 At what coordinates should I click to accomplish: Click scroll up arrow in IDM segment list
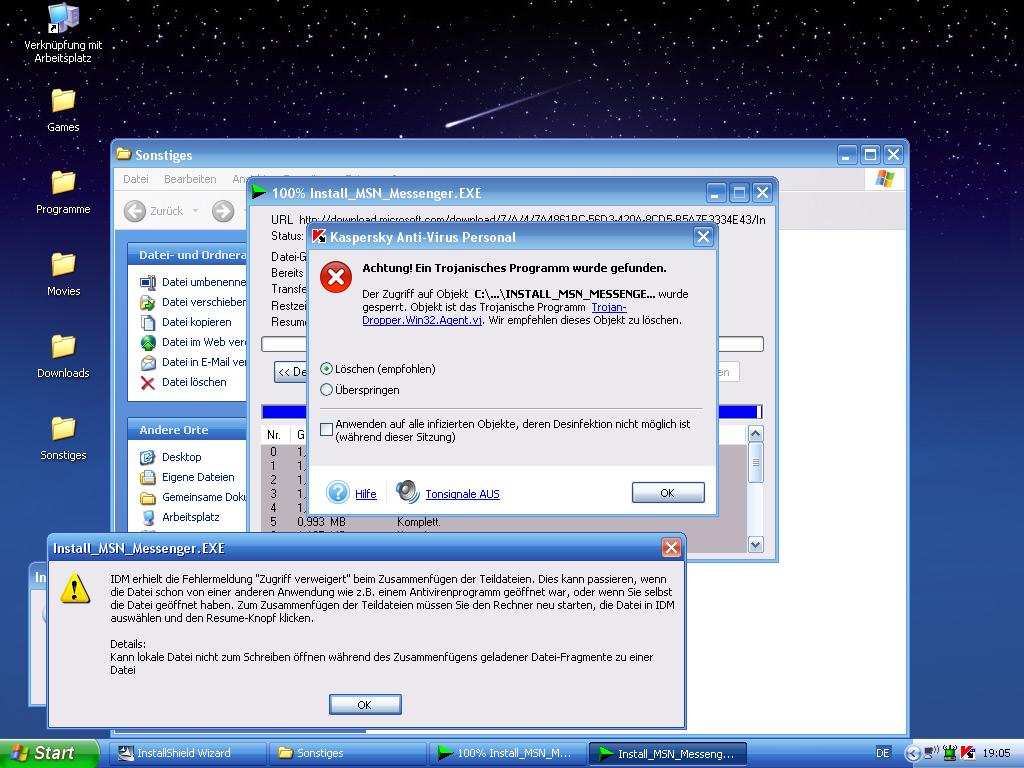(x=756, y=434)
